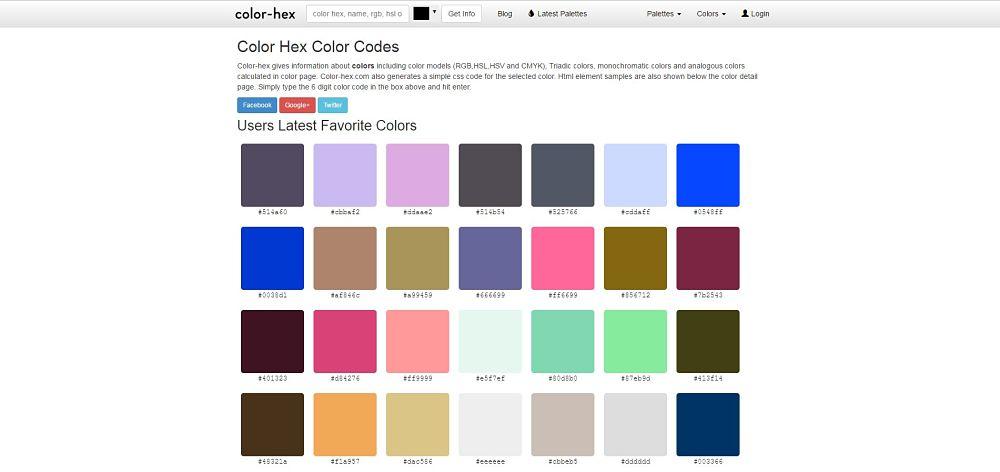The image size is (1000, 472).
Task: Select the bright blue #0548ff swatch
Action: (708, 175)
